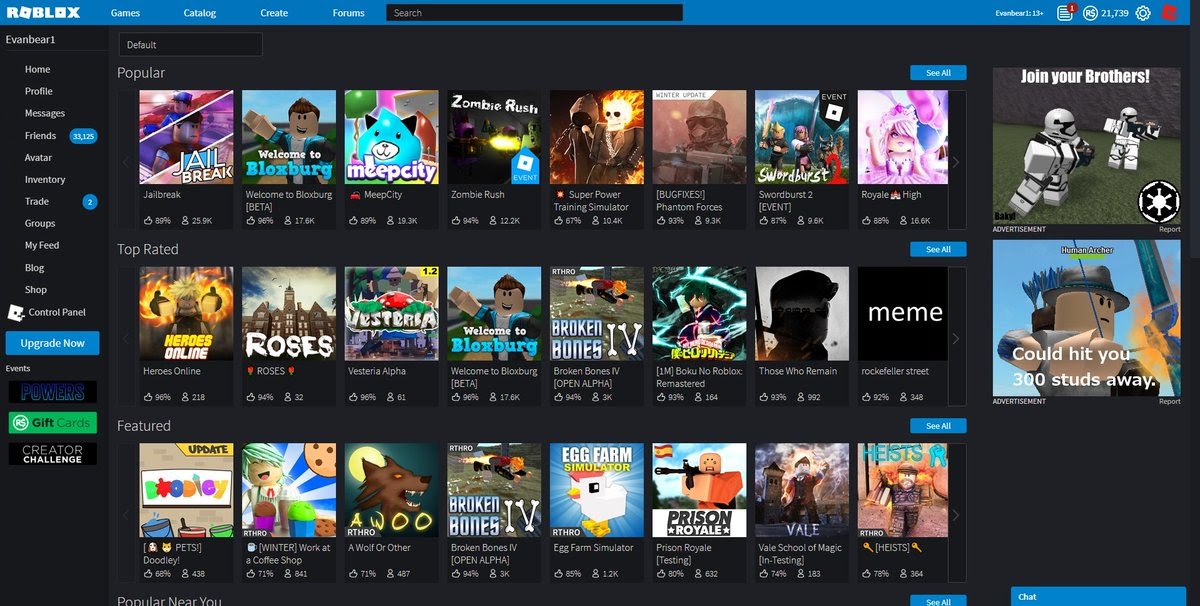Open the Jailbreak game thumbnail
Image resolution: width=1200 pixels, height=606 pixels.
pyautogui.click(x=186, y=137)
